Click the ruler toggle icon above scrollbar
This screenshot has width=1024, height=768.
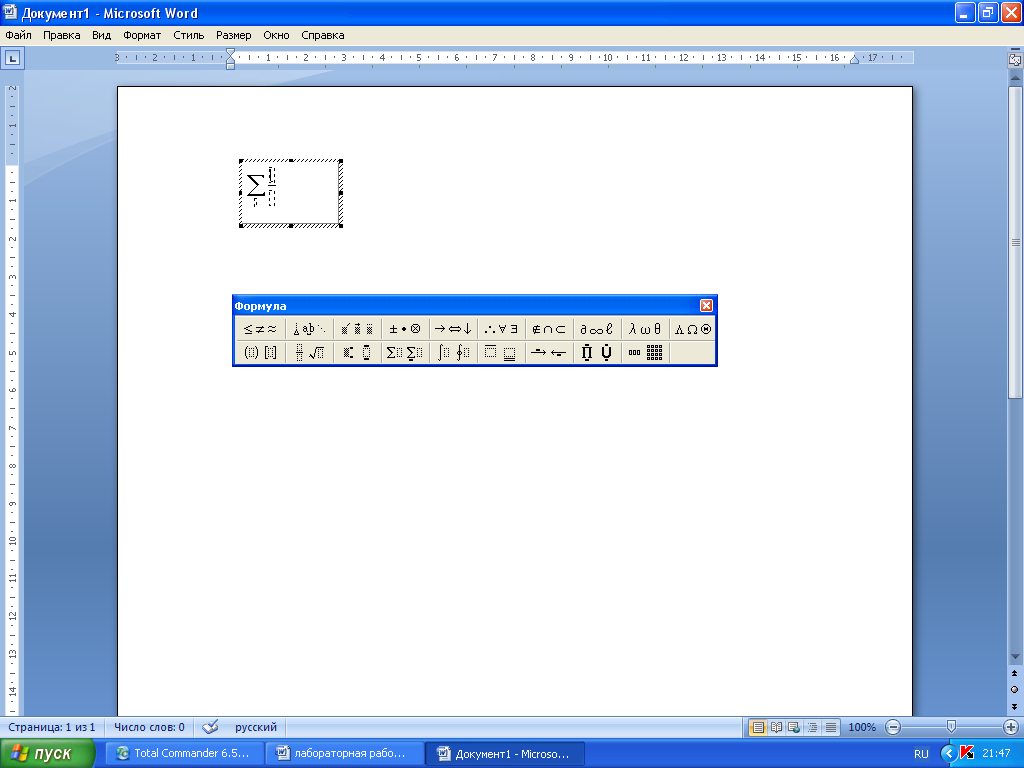pyautogui.click(x=1015, y=59)
